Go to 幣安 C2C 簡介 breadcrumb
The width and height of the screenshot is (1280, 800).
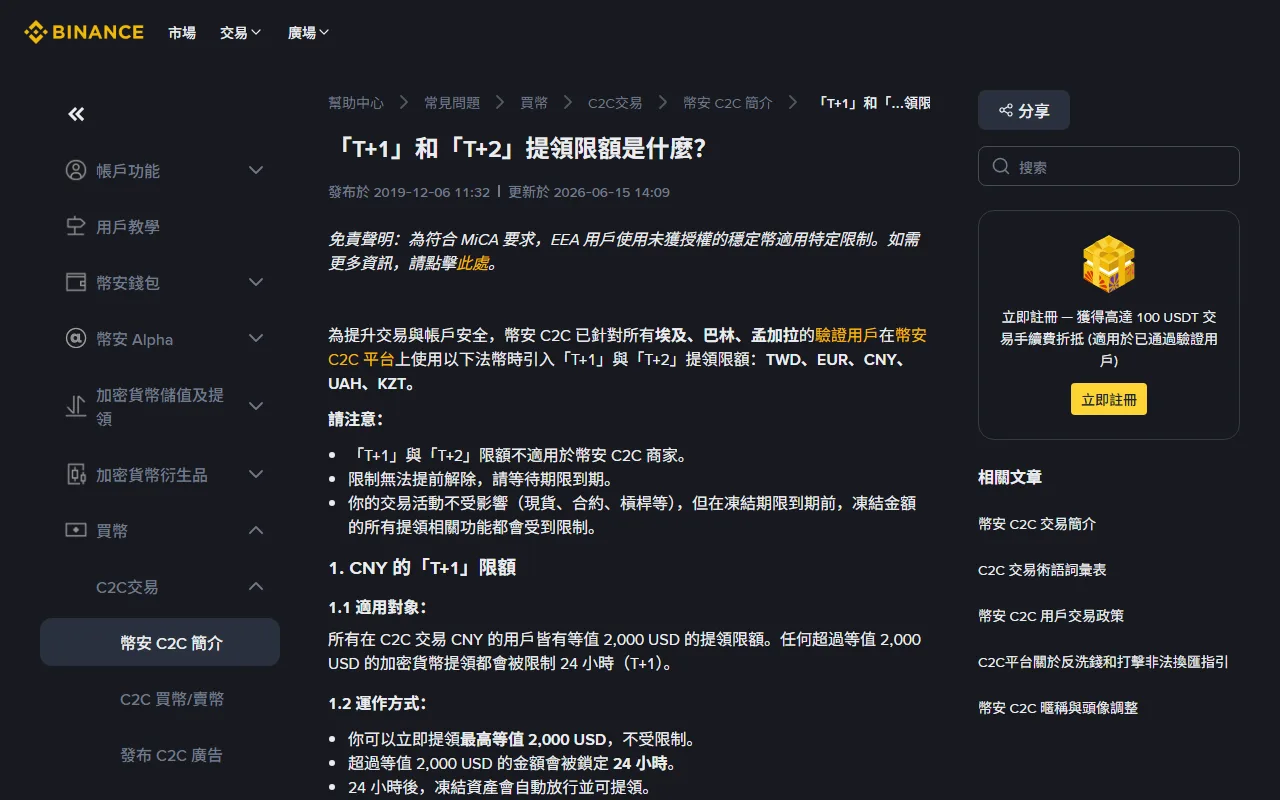point(728,102)
